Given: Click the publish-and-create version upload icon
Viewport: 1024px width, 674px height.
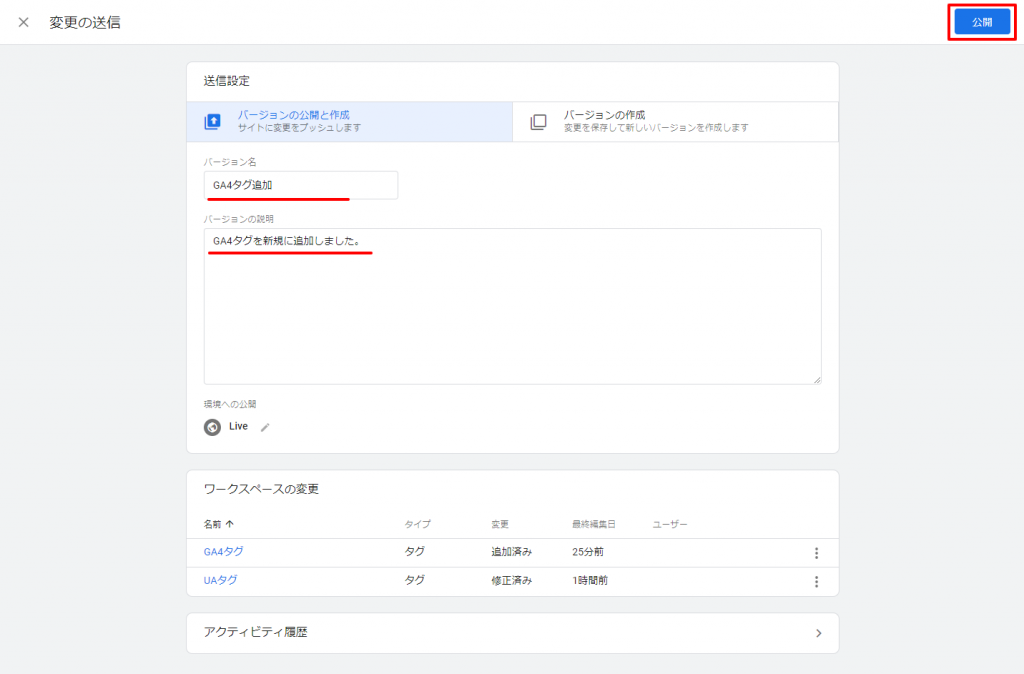Looking at the screenshot, I should point(212,121).
